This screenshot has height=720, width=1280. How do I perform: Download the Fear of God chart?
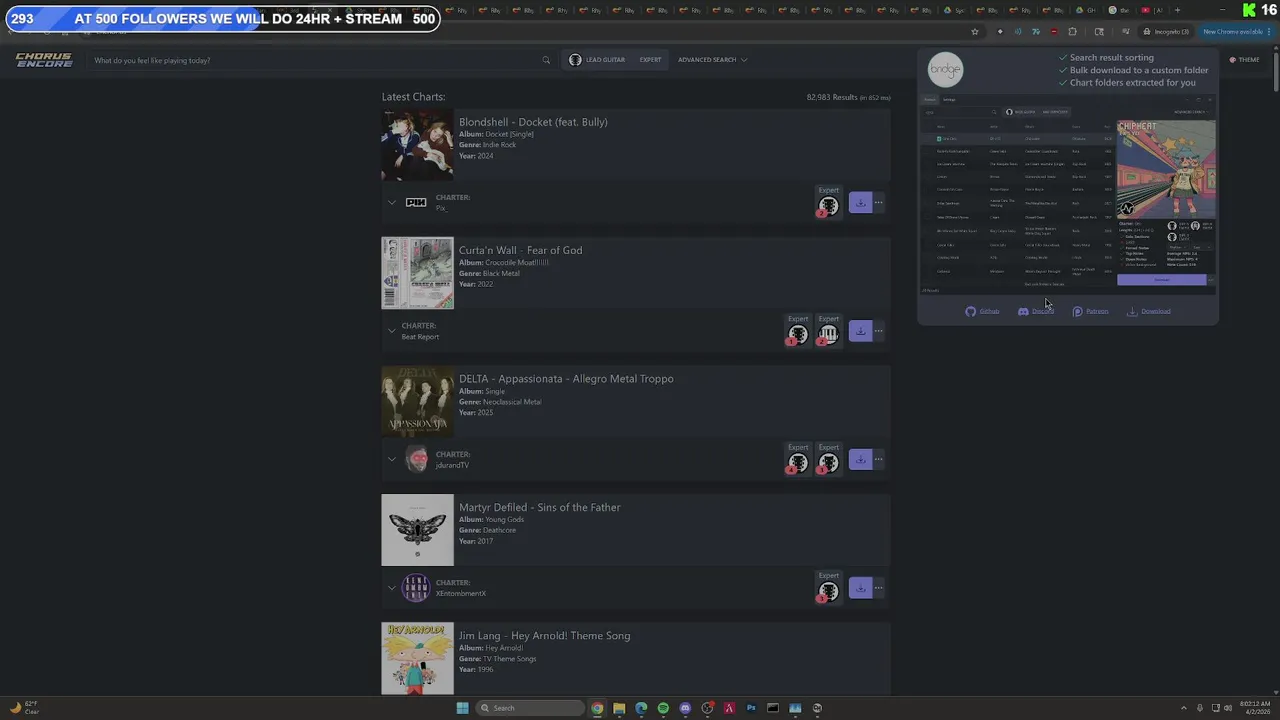click(x=860, y=331)
